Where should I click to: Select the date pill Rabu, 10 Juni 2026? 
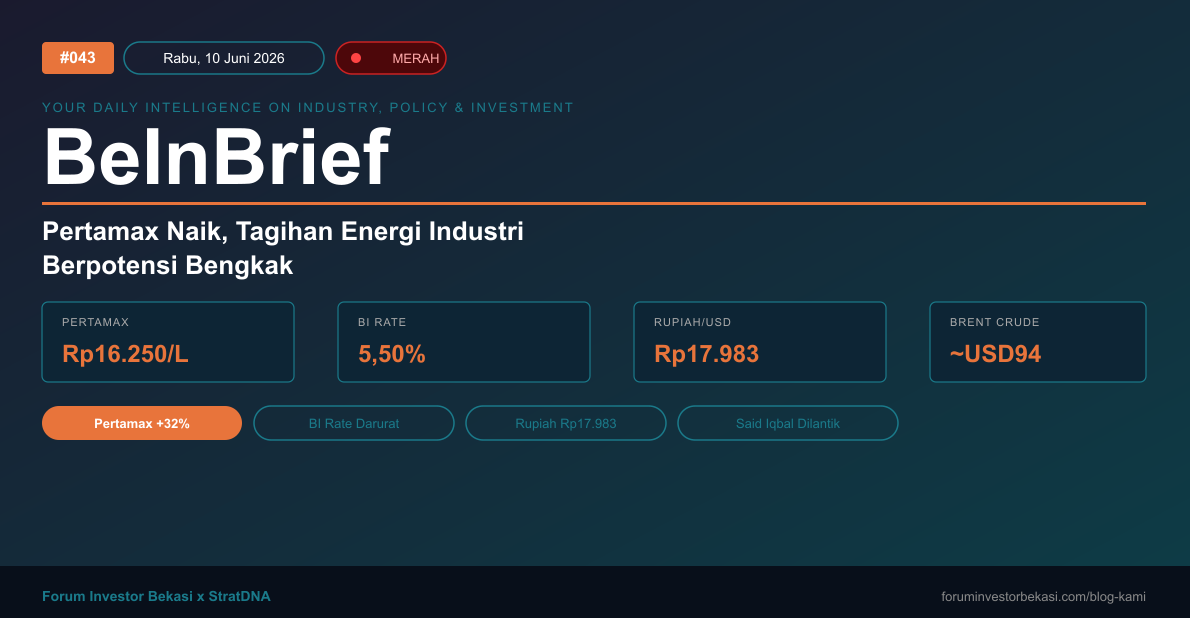point(224,58)
